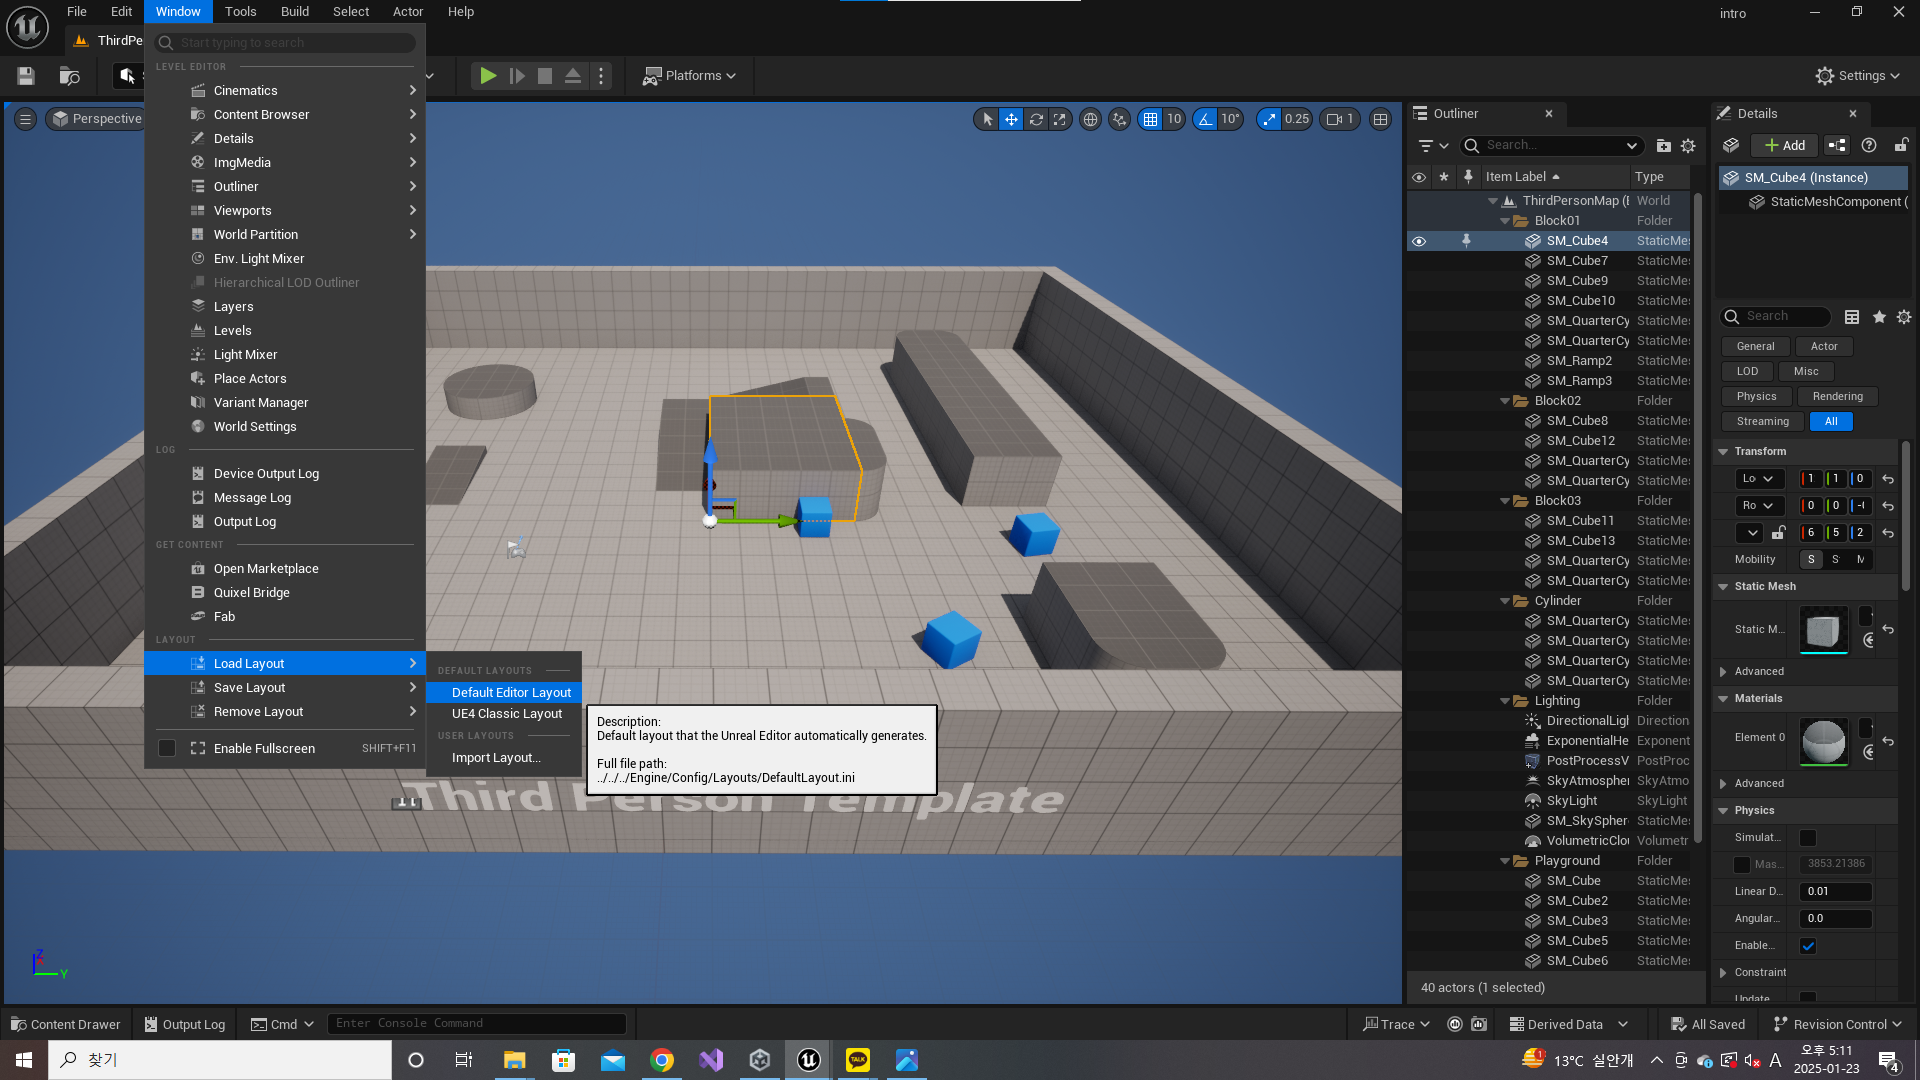Image resolution: width=1920 pixels, height=1080 pixels.
Task: Click the Stop simulation square button
Action: (545, 75)
